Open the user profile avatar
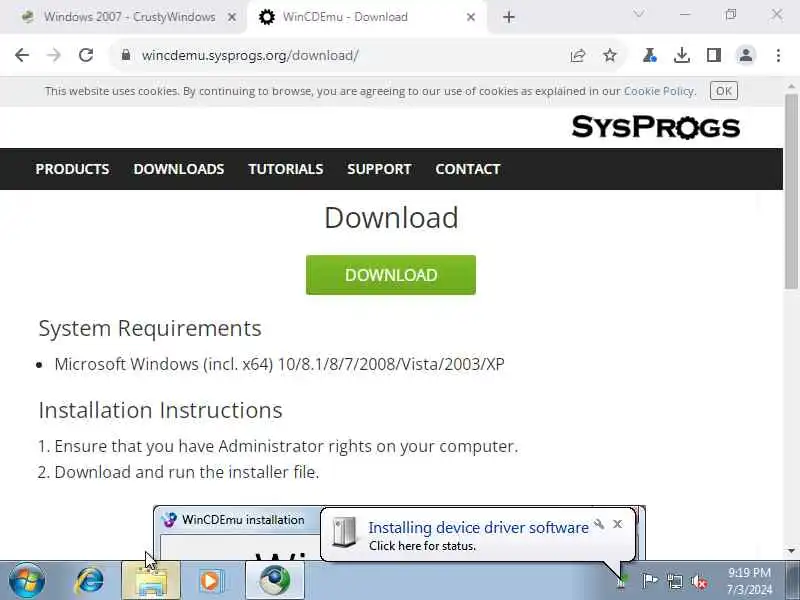The image size is (800, 600). point(746,55)
